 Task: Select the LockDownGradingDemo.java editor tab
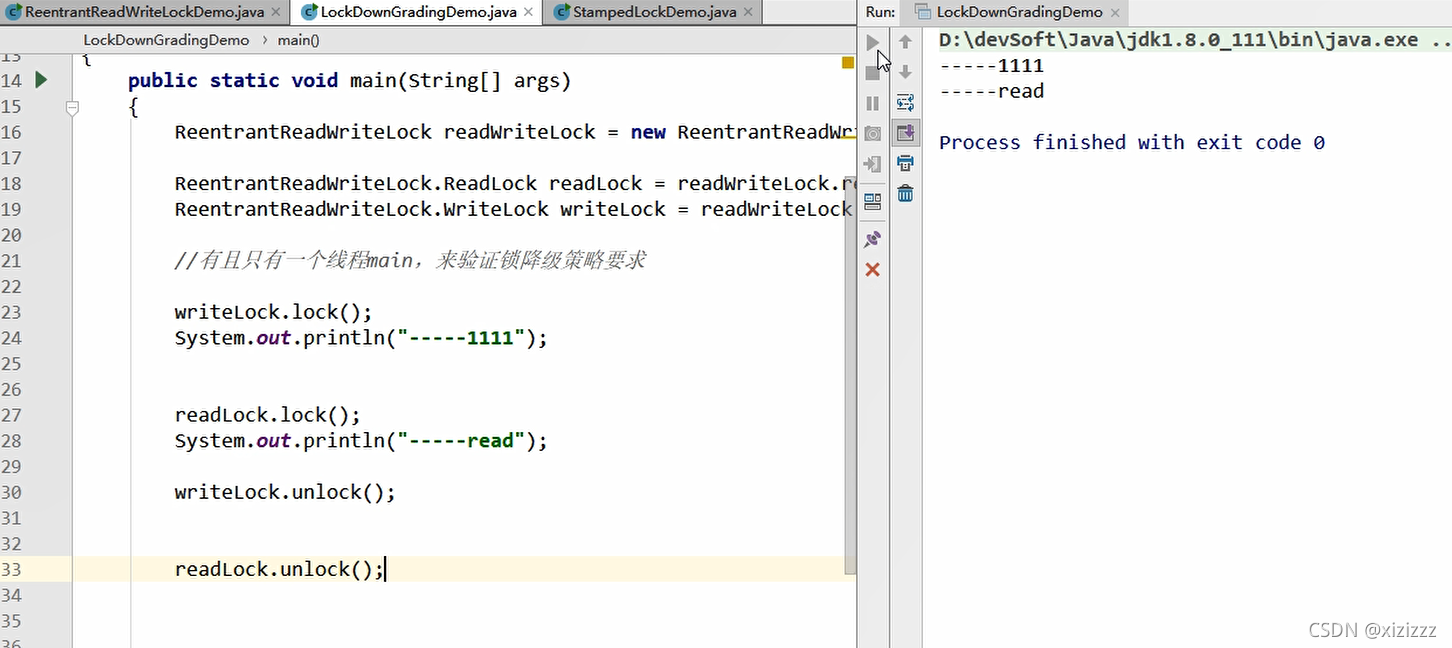pos(418,12)
